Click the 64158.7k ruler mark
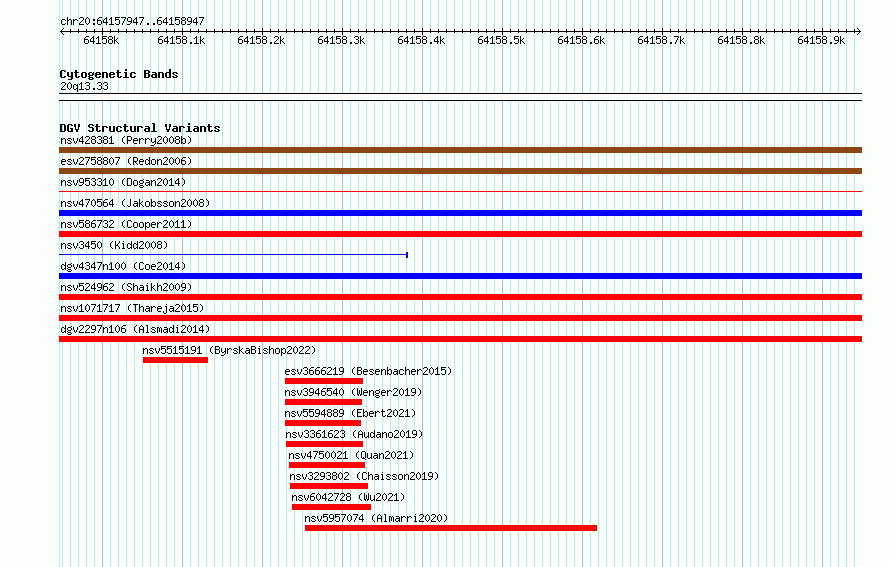The image size is (890, 567). click(661, 40)
